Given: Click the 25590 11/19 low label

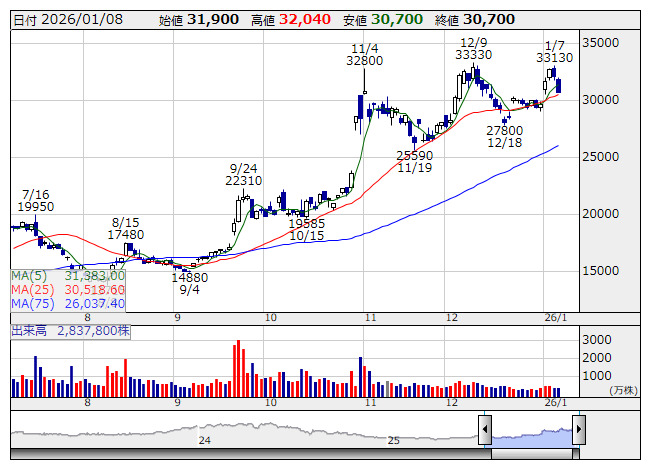Looking at the screenshot, I should click(x=415, y=162).
